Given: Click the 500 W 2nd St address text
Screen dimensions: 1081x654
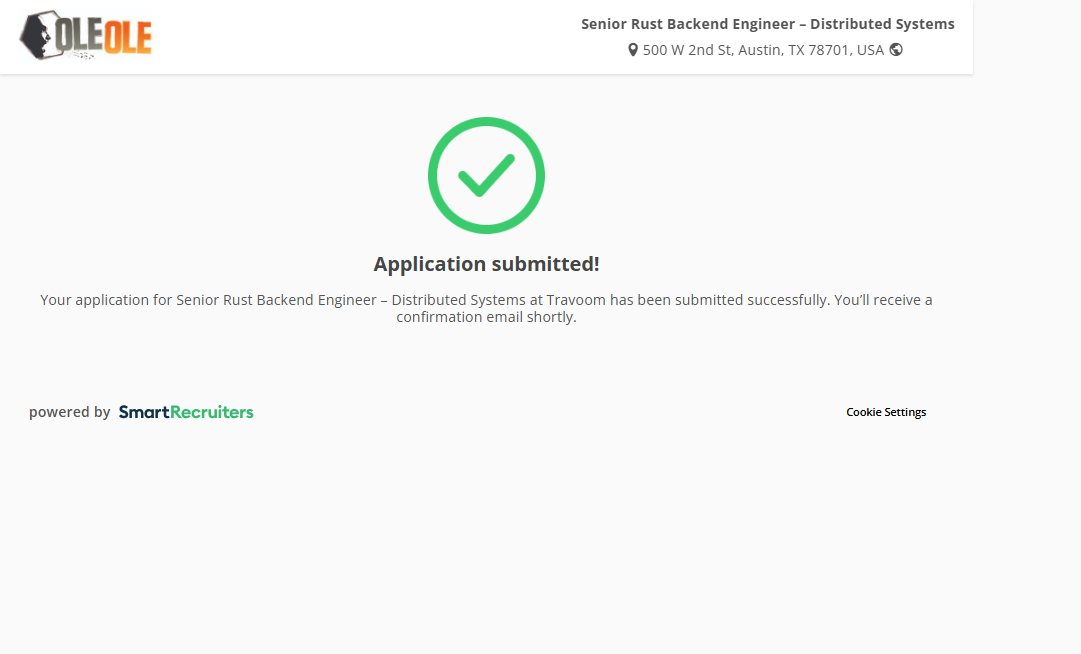Looking at the screenshot, I should (688, 50).
